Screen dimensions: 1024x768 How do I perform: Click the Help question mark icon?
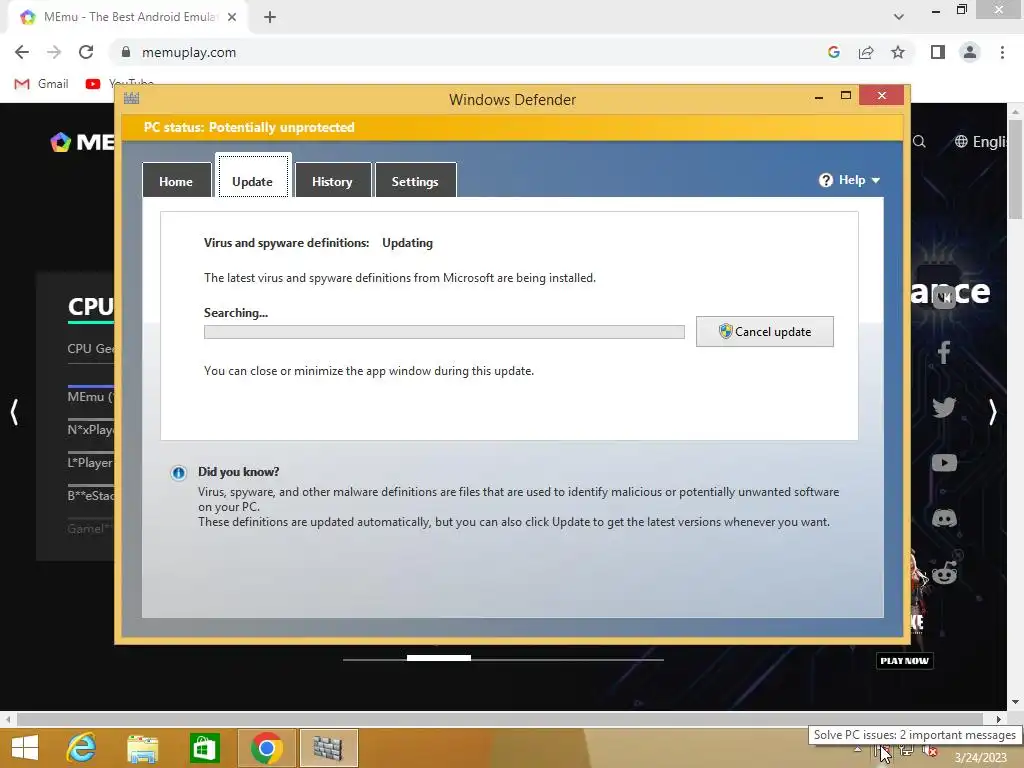tap(825, 180)
